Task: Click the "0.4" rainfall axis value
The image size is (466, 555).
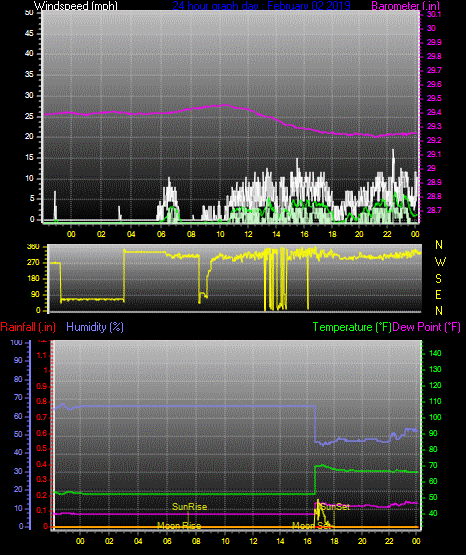Action: click(x=42, y=464)
